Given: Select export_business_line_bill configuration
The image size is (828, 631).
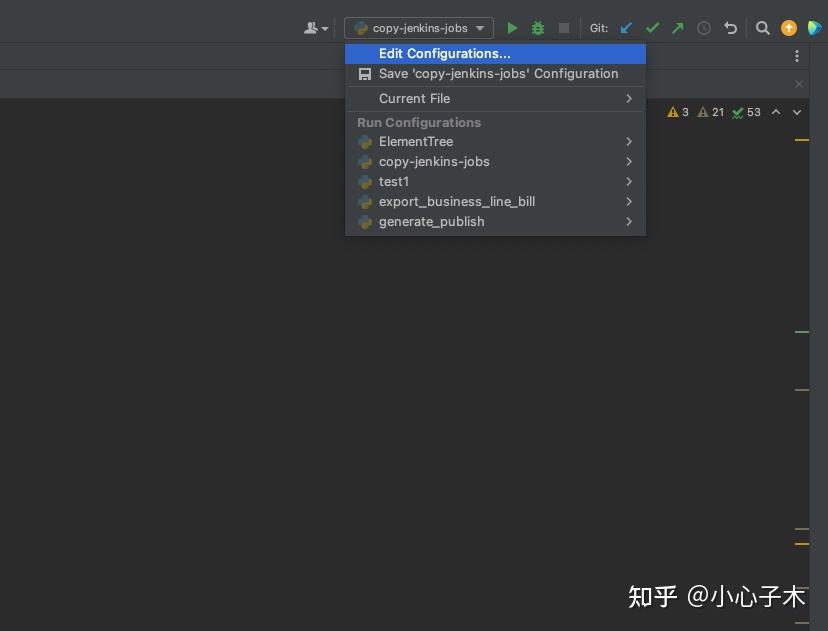Looking at the screenshot, I should point(495,202).
